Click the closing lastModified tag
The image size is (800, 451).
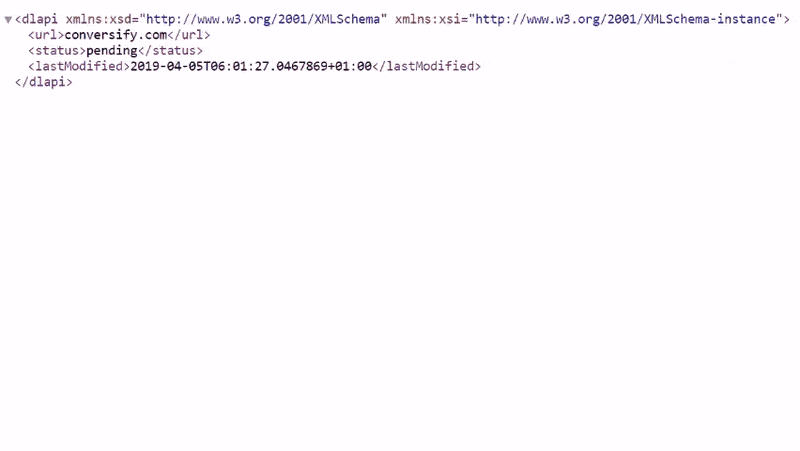(427, 66)
